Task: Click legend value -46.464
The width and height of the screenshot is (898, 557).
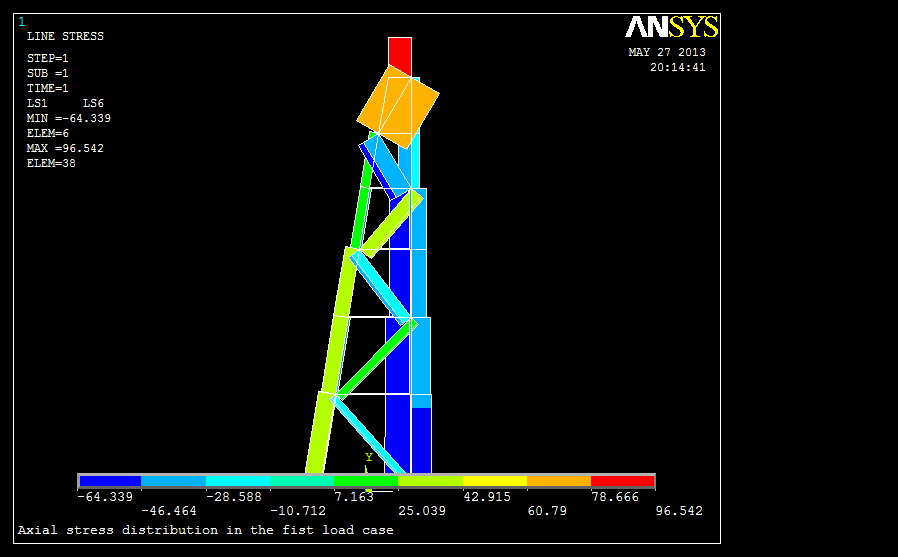Action: [168, 511]
